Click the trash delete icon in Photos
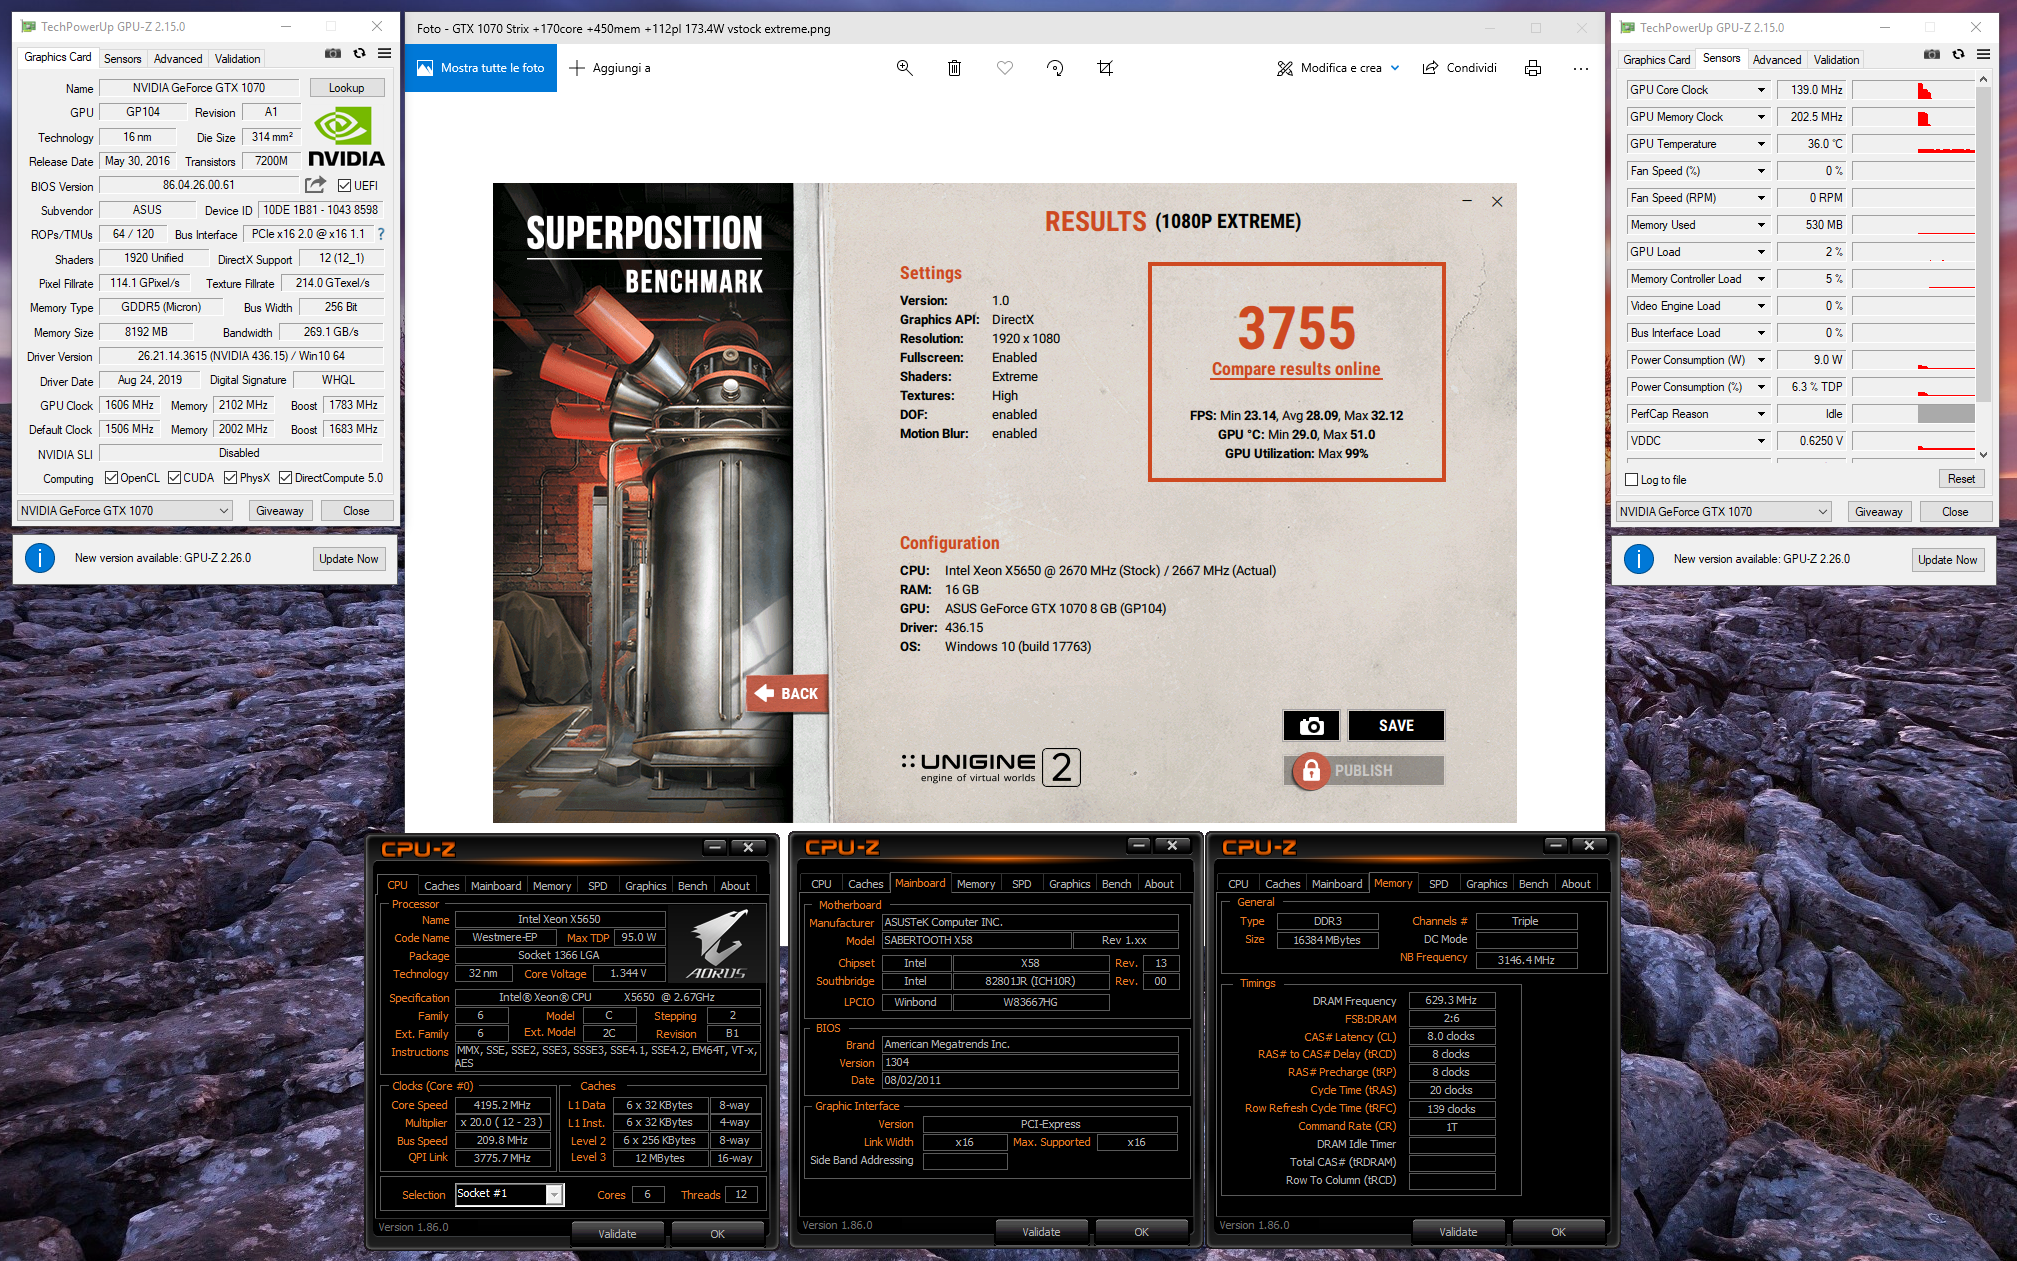Image resolution: width=2017 pixels, height=1261 pixels. pyautogui.click(x=955, y=68)
